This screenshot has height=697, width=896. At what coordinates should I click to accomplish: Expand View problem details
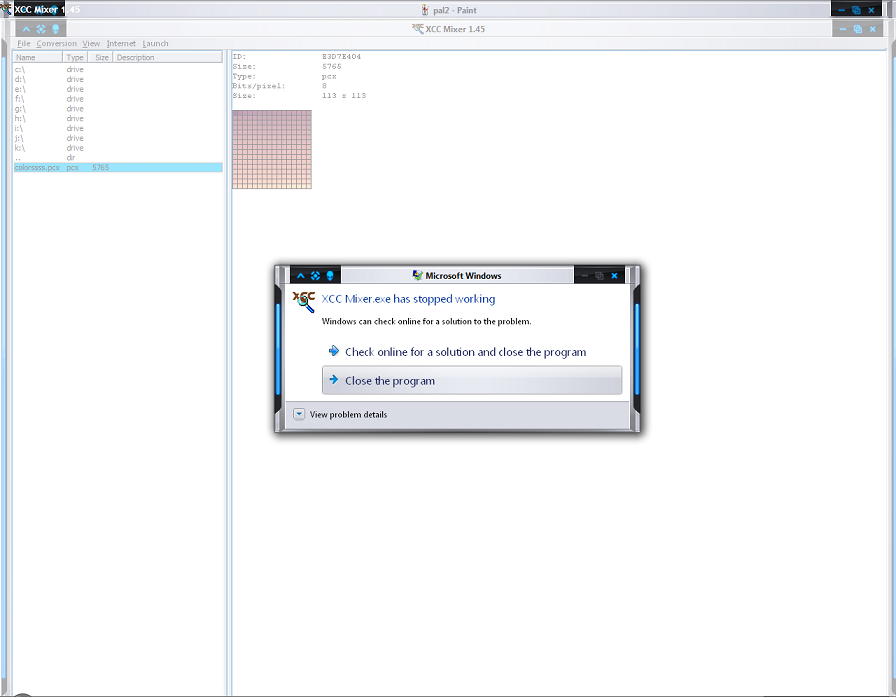(299, 414)
